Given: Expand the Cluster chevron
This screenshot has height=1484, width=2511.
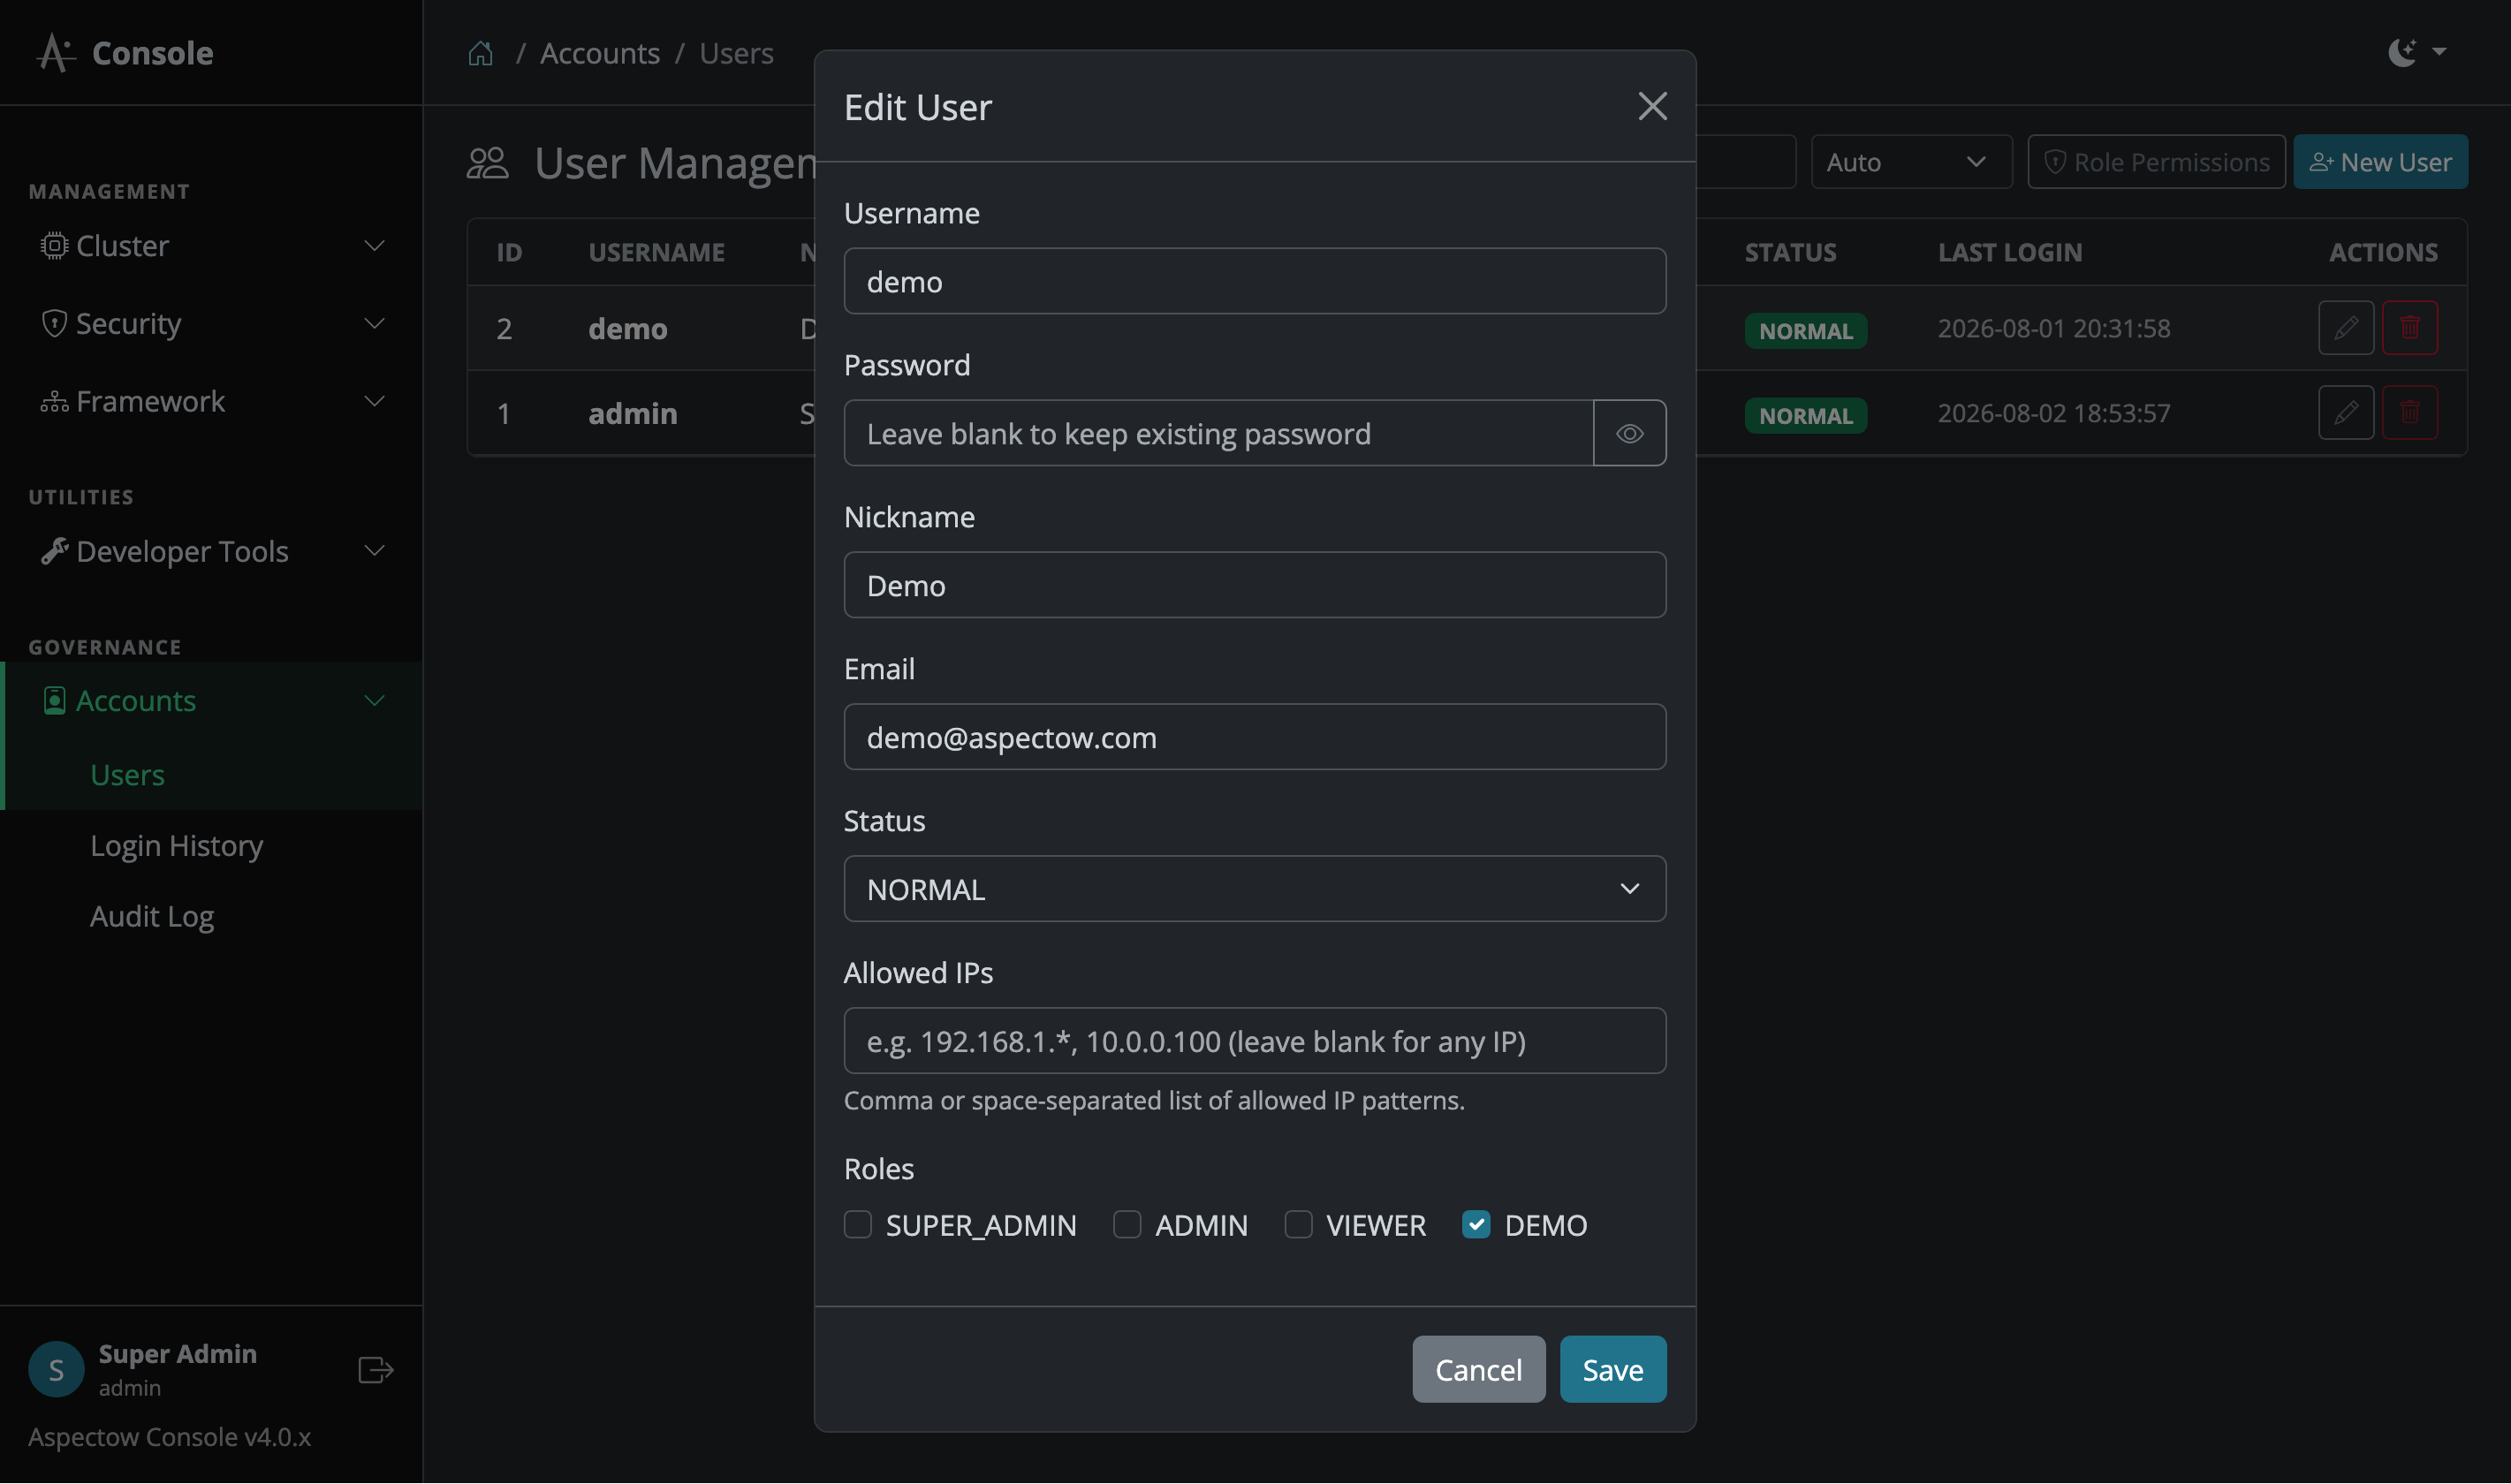Looking at the screenshot, I should (x=375, y=246).
